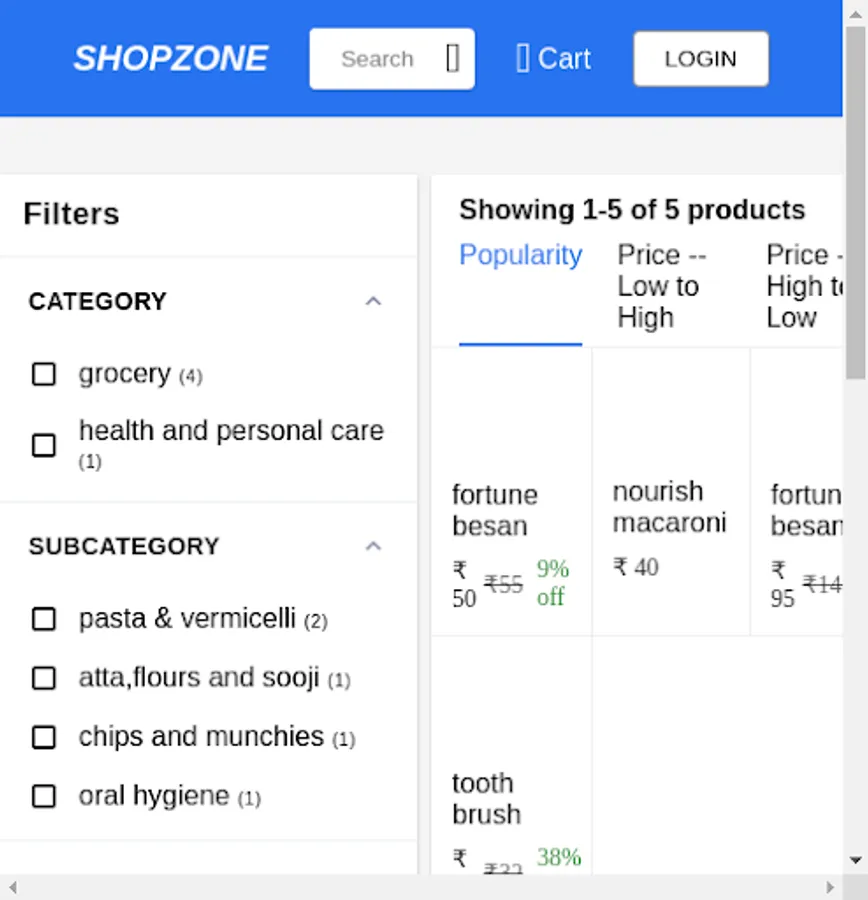Image resolution: width=868 pixels, height=900 pixels.
Task: Collapse the SUBCATEGORY filter section
Action: pyautogui.click(x=373, y=546)
